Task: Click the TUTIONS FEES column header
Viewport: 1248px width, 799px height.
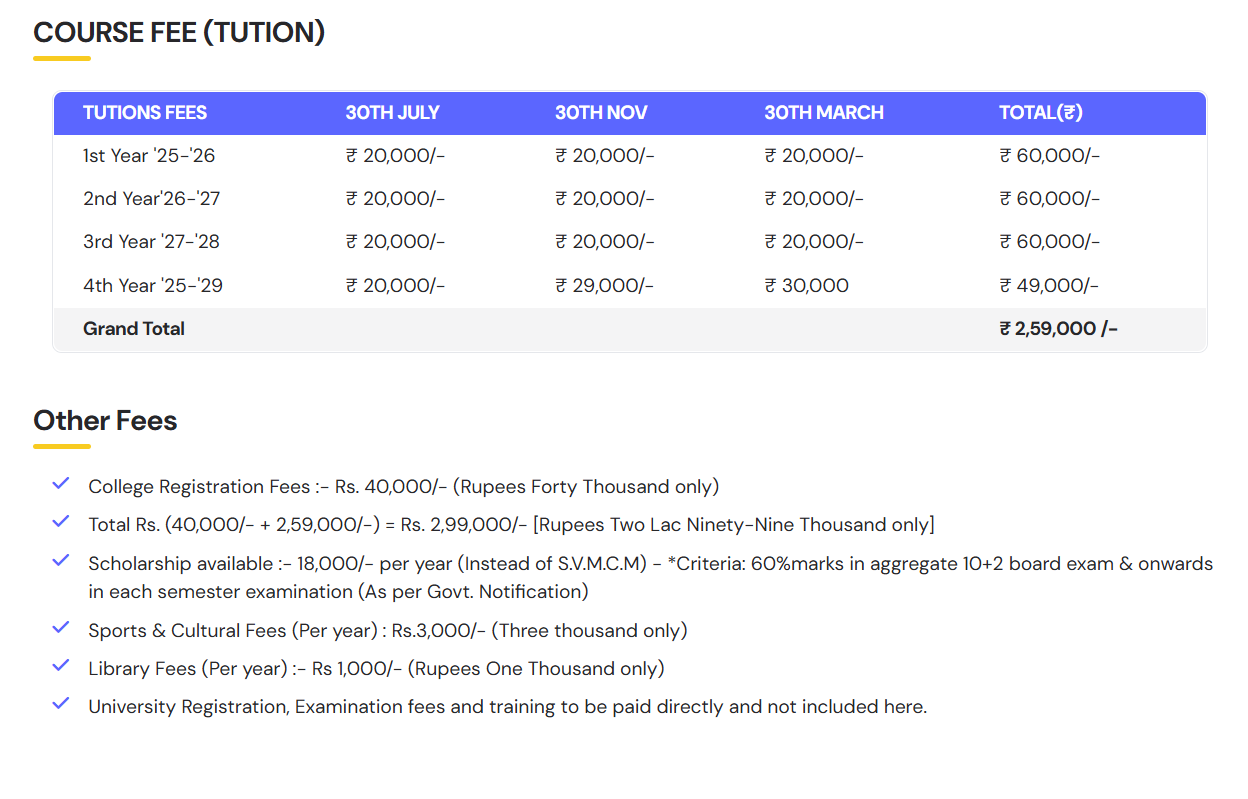Action: pyautogui.click(x=145, y=113)
